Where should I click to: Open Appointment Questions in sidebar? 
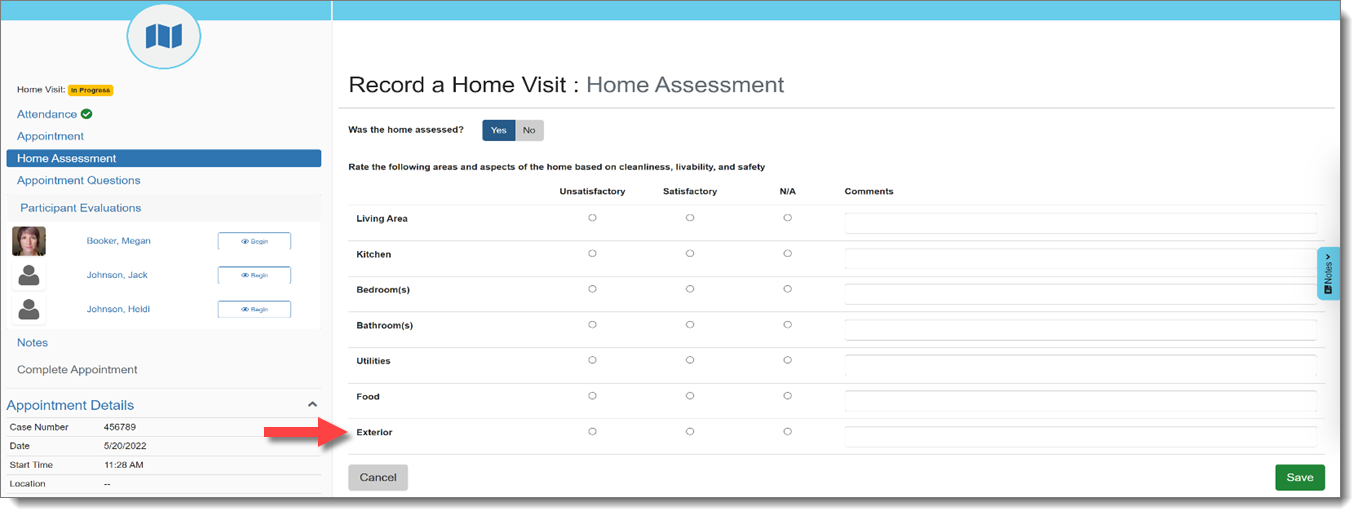click(x=79, y=180)
